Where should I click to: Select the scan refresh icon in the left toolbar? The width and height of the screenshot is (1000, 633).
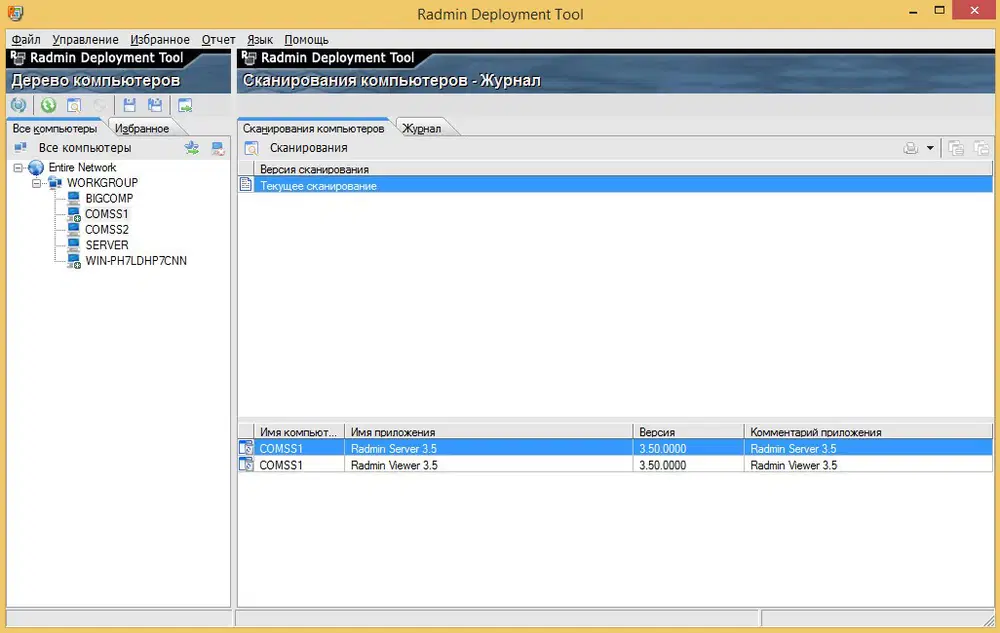click(x=19, y=105)
